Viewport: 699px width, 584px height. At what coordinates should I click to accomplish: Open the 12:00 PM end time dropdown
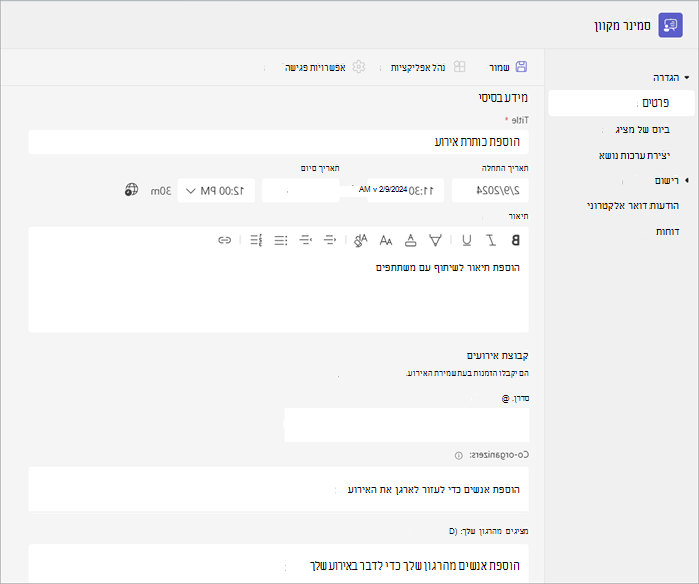click(x=216, y=191)
